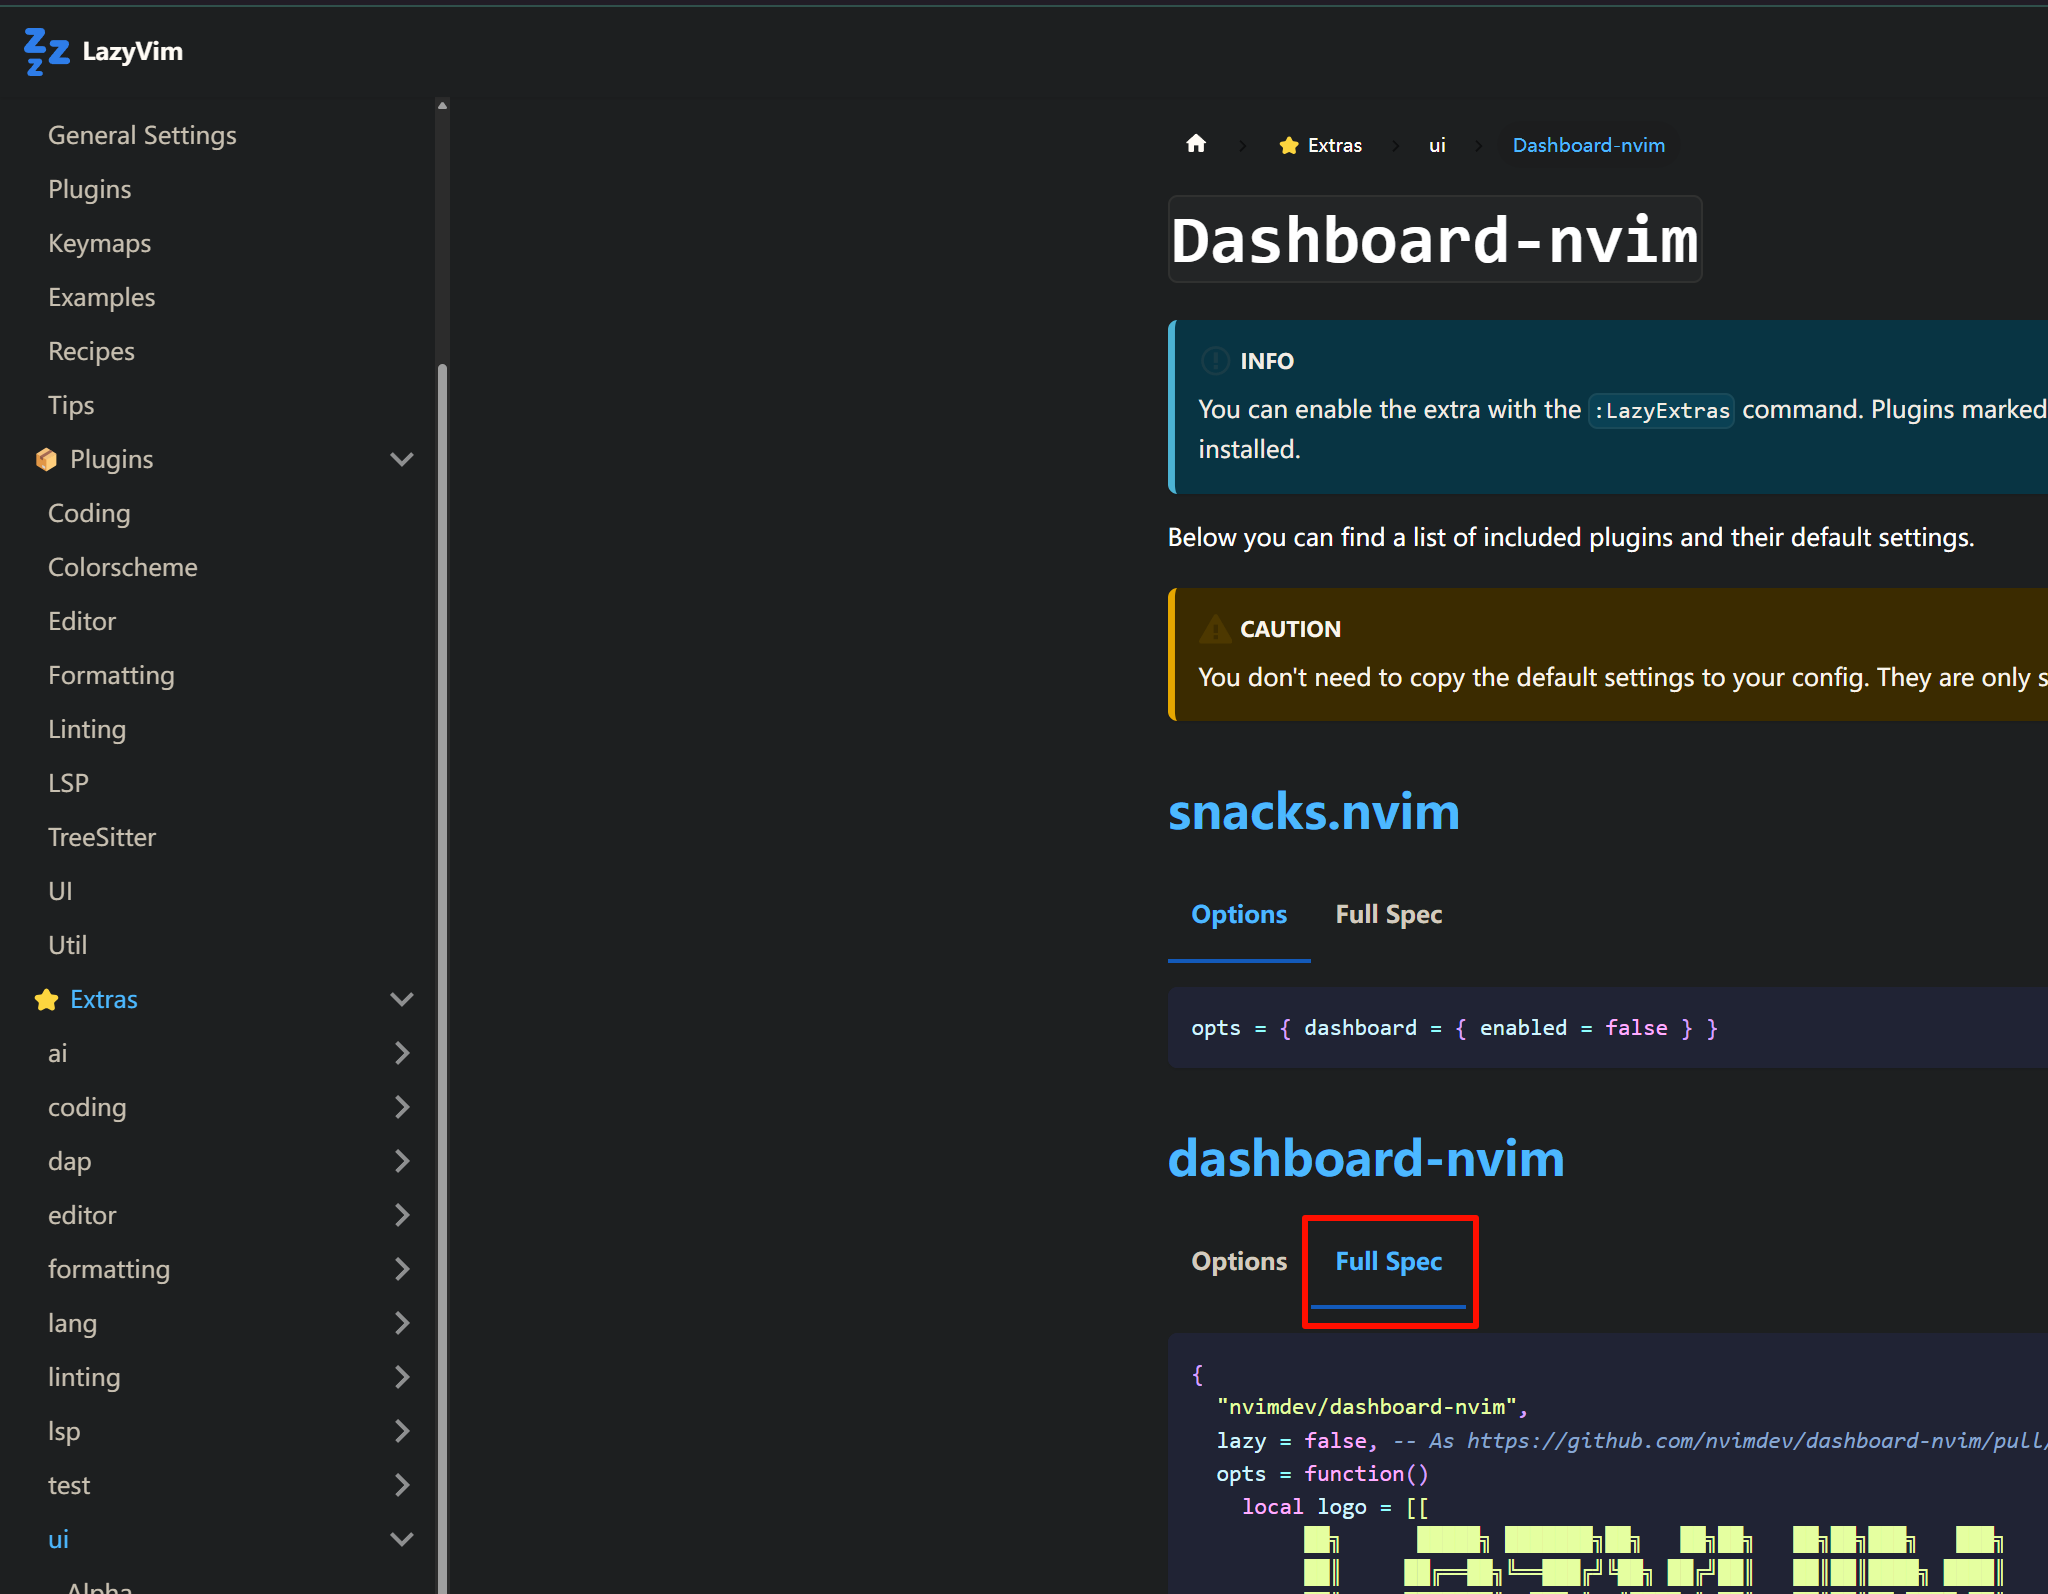
Task: Click the star icon beside Extras in sidebar
Action: 46,999
